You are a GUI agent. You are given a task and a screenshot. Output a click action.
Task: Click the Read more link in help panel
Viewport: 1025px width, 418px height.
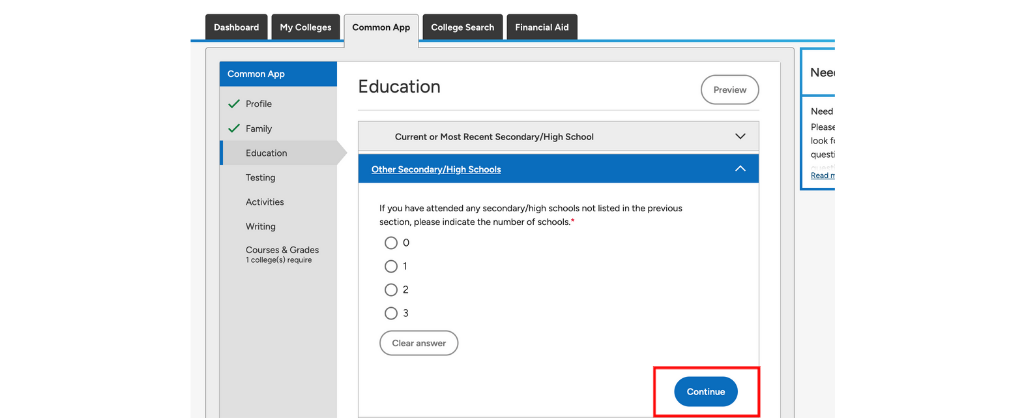point(822,175)
